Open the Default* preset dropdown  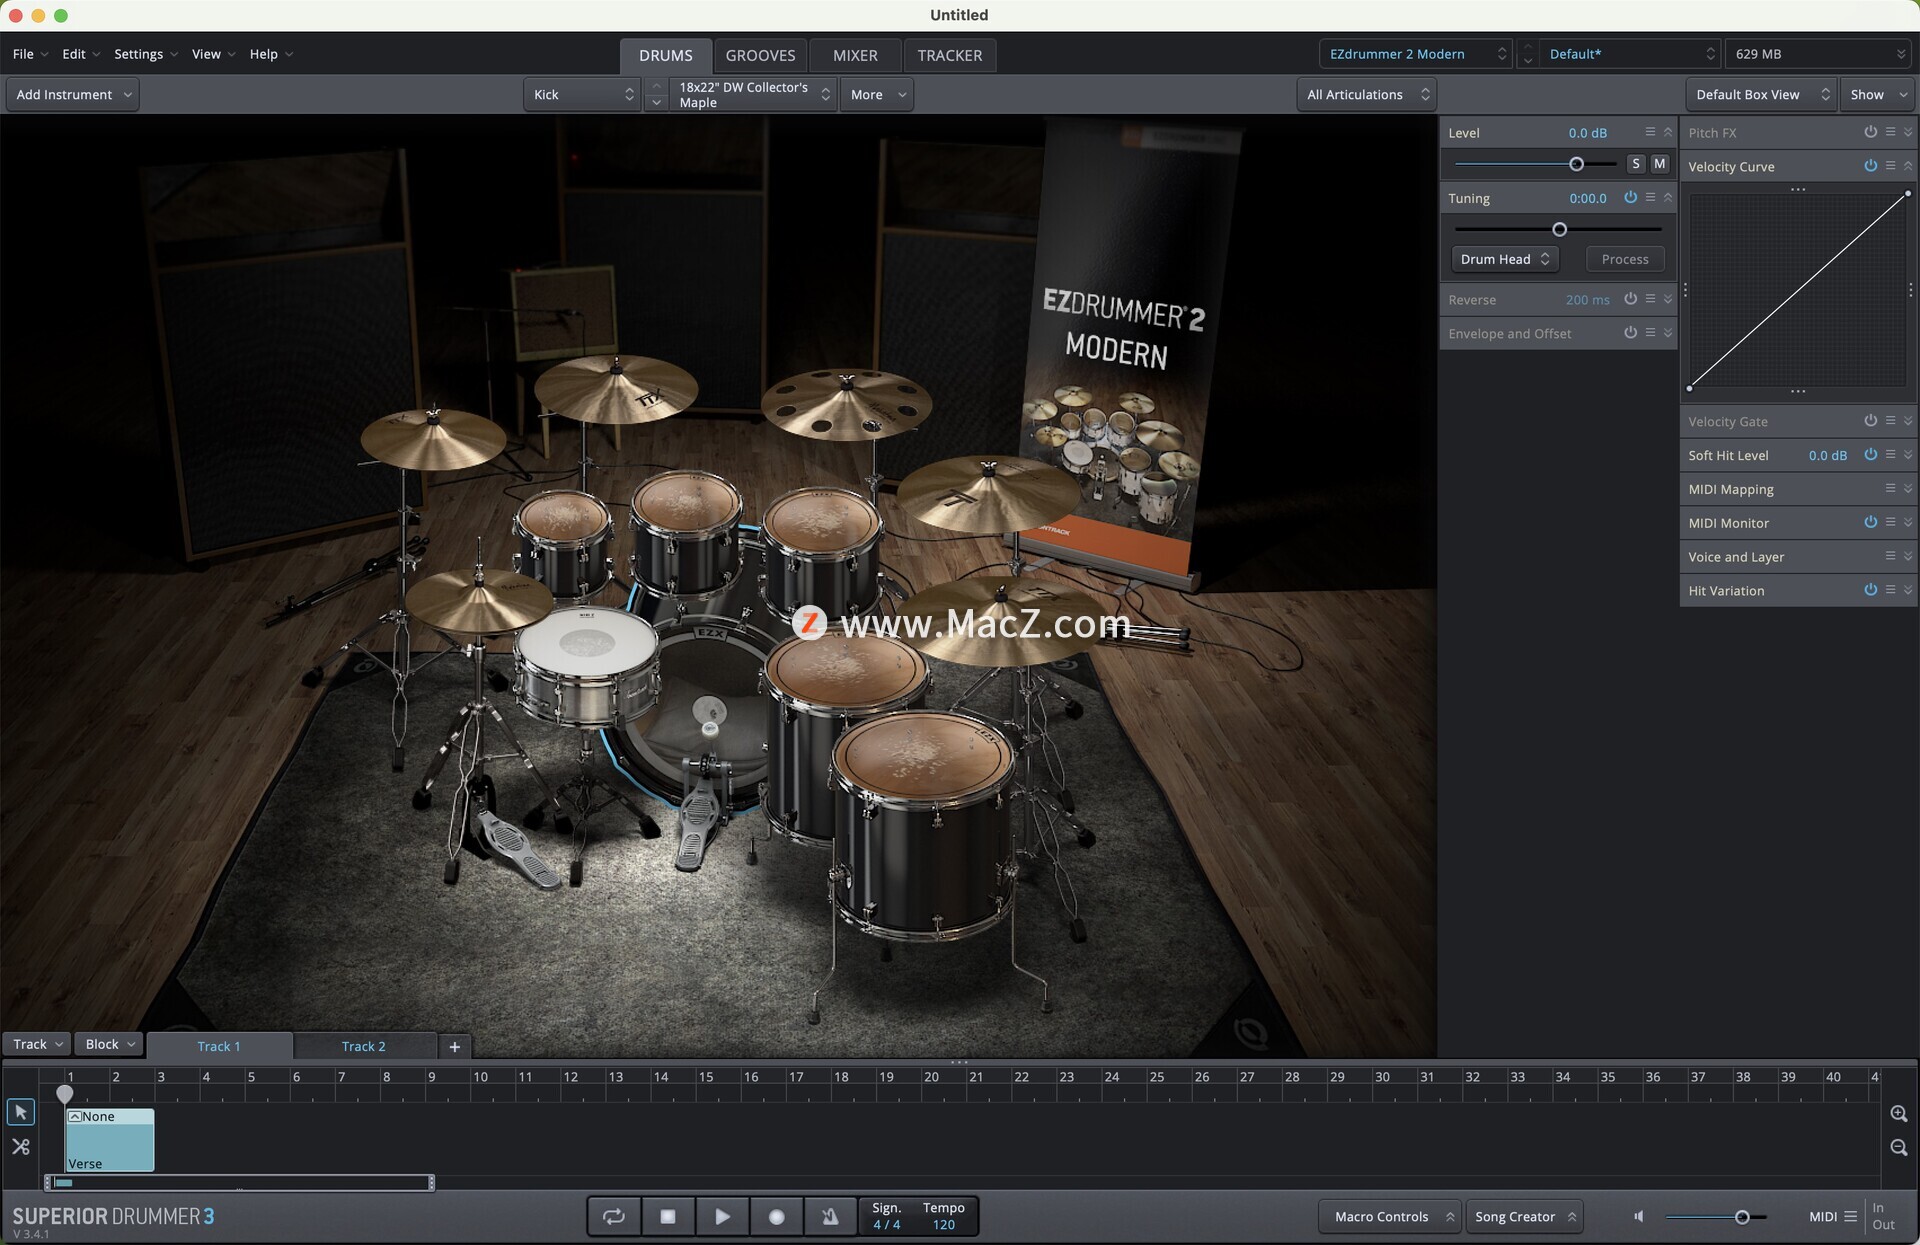click(1629, 54)
